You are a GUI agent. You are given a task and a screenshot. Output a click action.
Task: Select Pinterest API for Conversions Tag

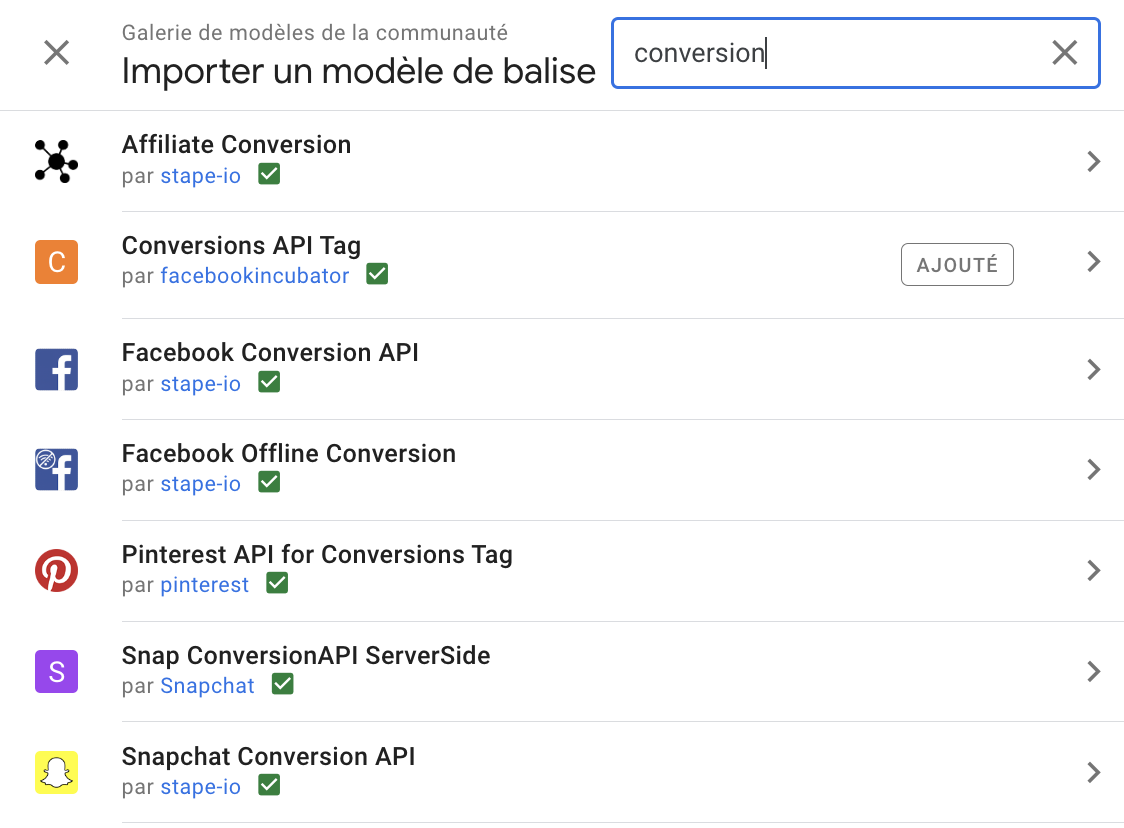317,555
